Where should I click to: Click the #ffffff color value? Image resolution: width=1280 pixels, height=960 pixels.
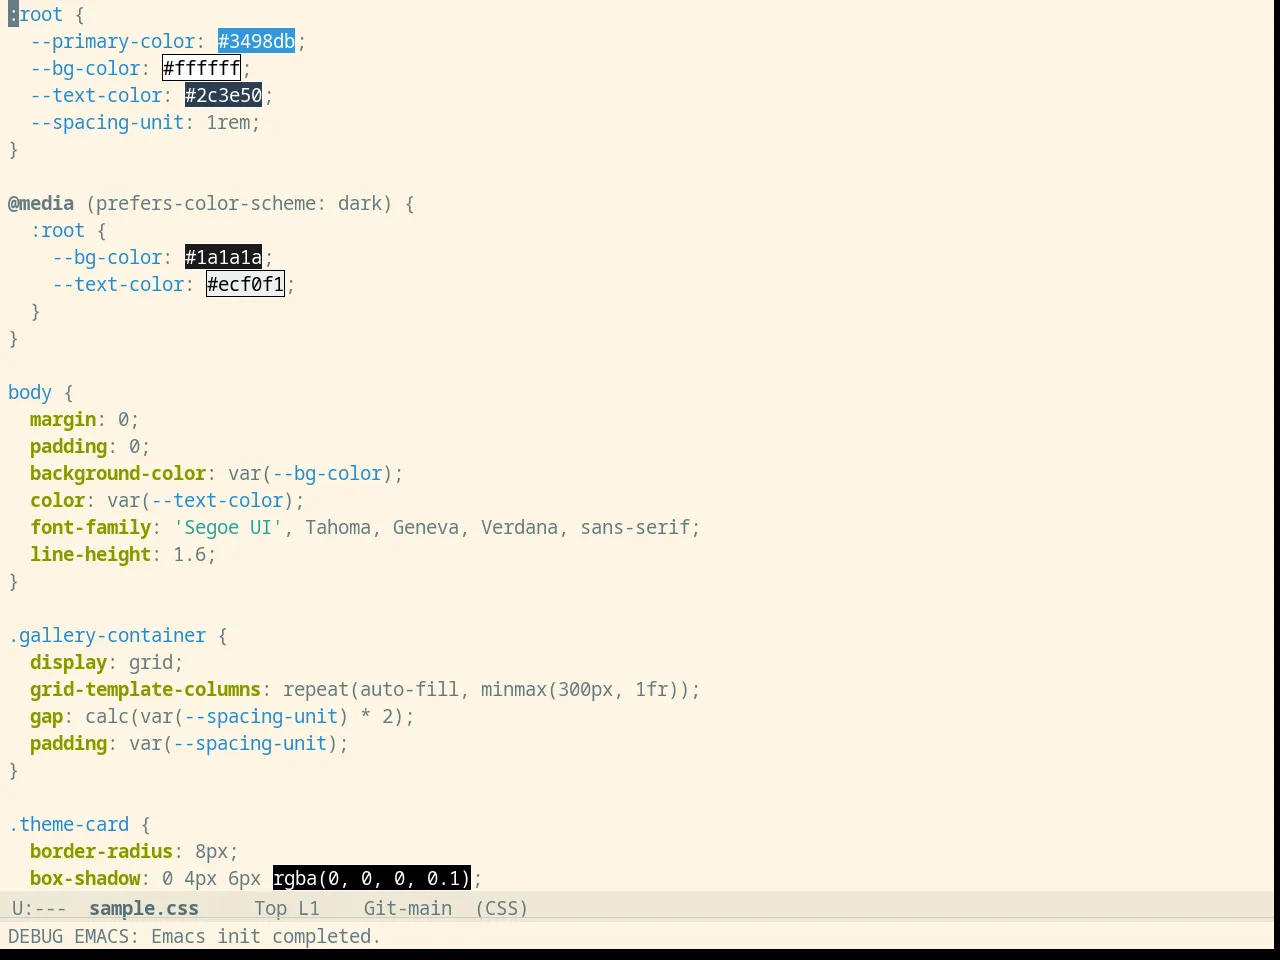(x=201, y=68)
